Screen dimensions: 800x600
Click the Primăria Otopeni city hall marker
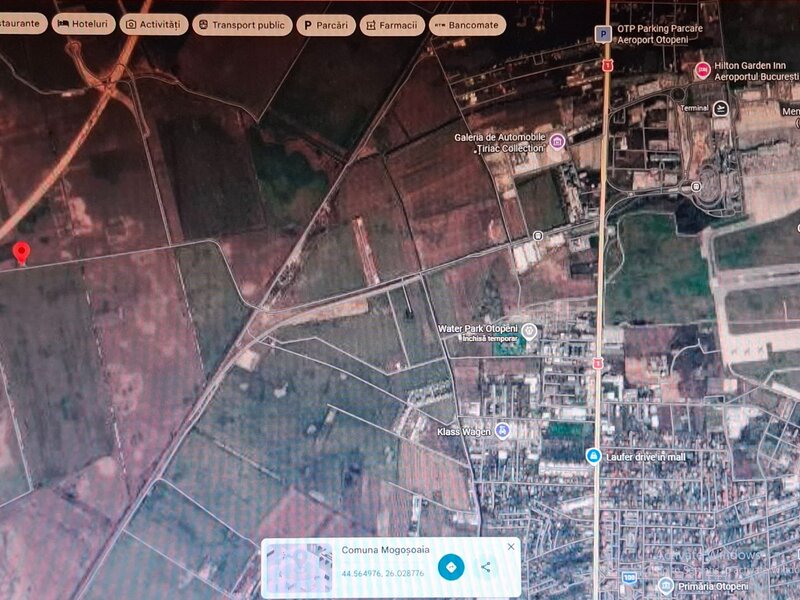point(665,585)
